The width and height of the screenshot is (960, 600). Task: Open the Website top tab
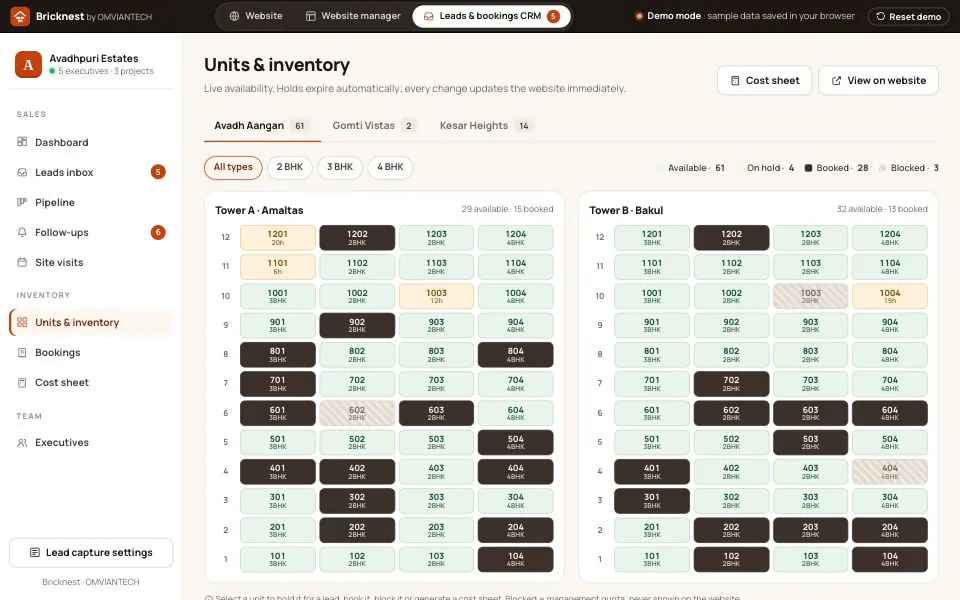pyautogui.click(x=256, y=16)
